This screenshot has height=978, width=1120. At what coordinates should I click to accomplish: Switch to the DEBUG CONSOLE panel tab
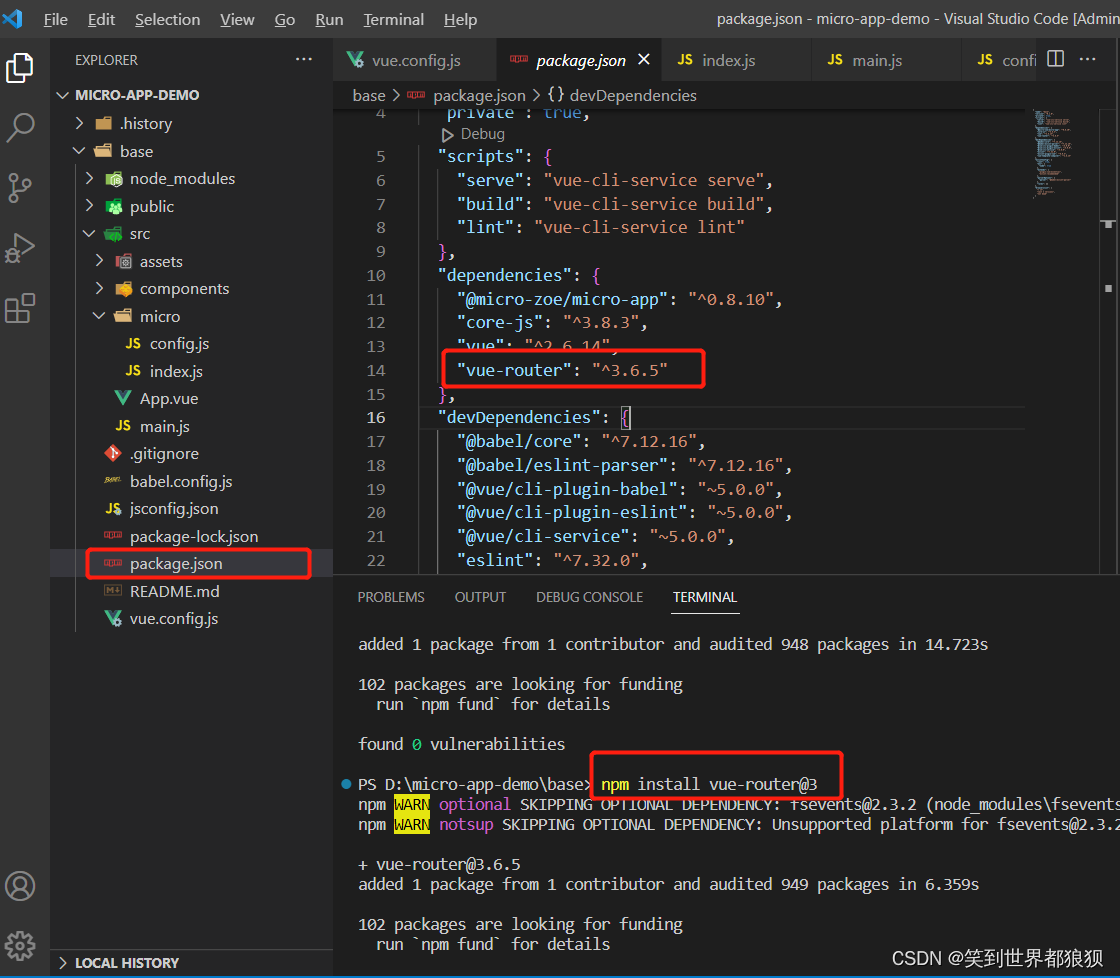589,597
